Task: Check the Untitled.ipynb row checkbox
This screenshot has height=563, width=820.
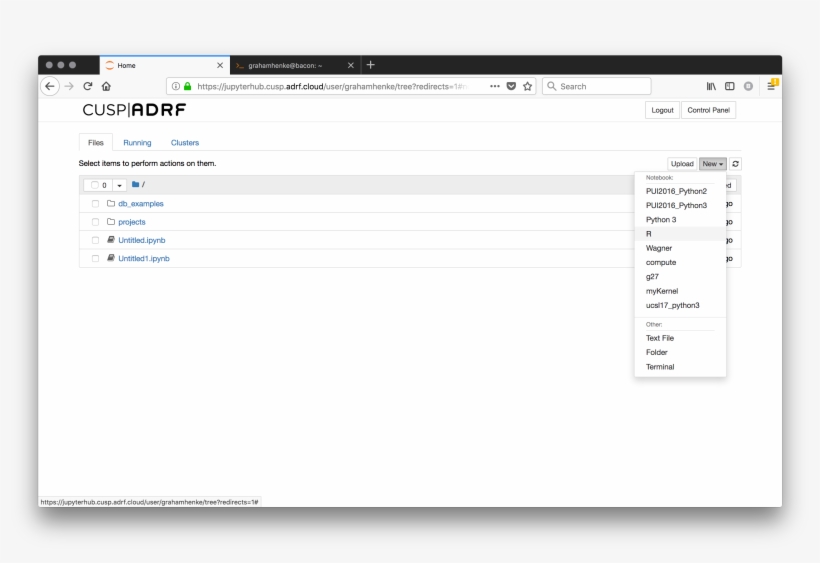Action: [x=95, y=240]
